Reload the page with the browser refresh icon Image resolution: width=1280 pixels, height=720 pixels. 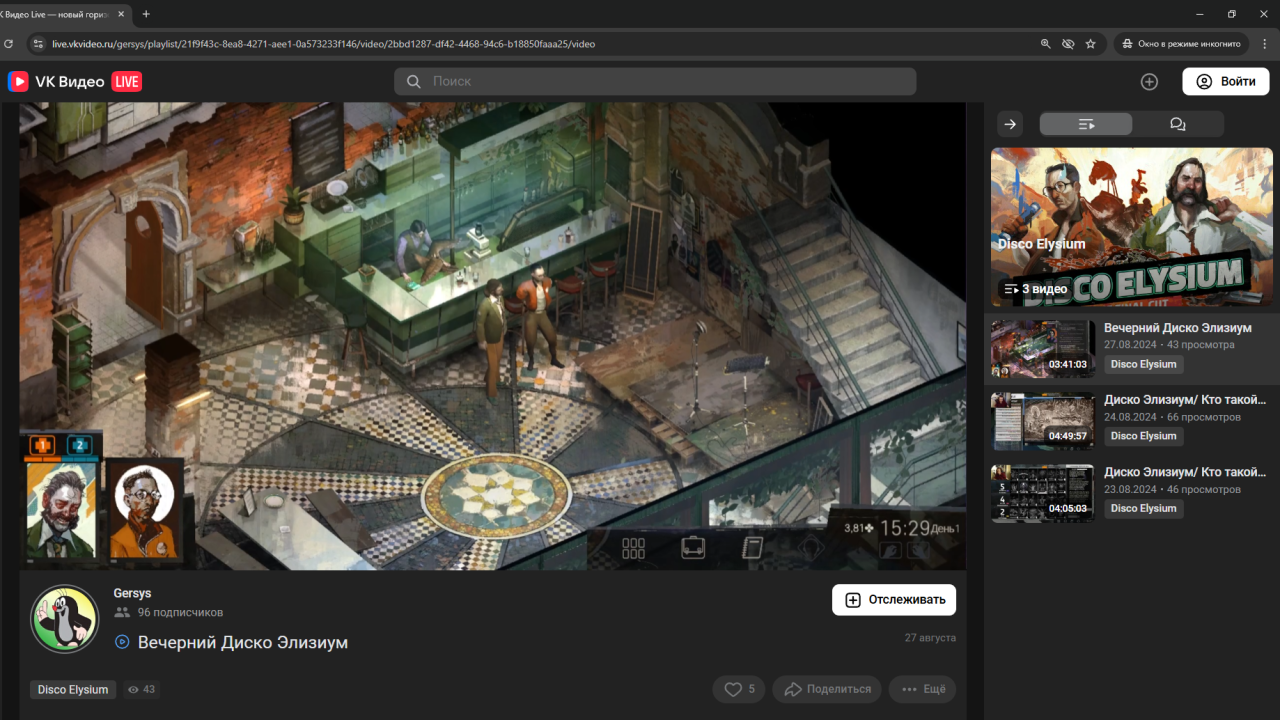click(9, 44)
